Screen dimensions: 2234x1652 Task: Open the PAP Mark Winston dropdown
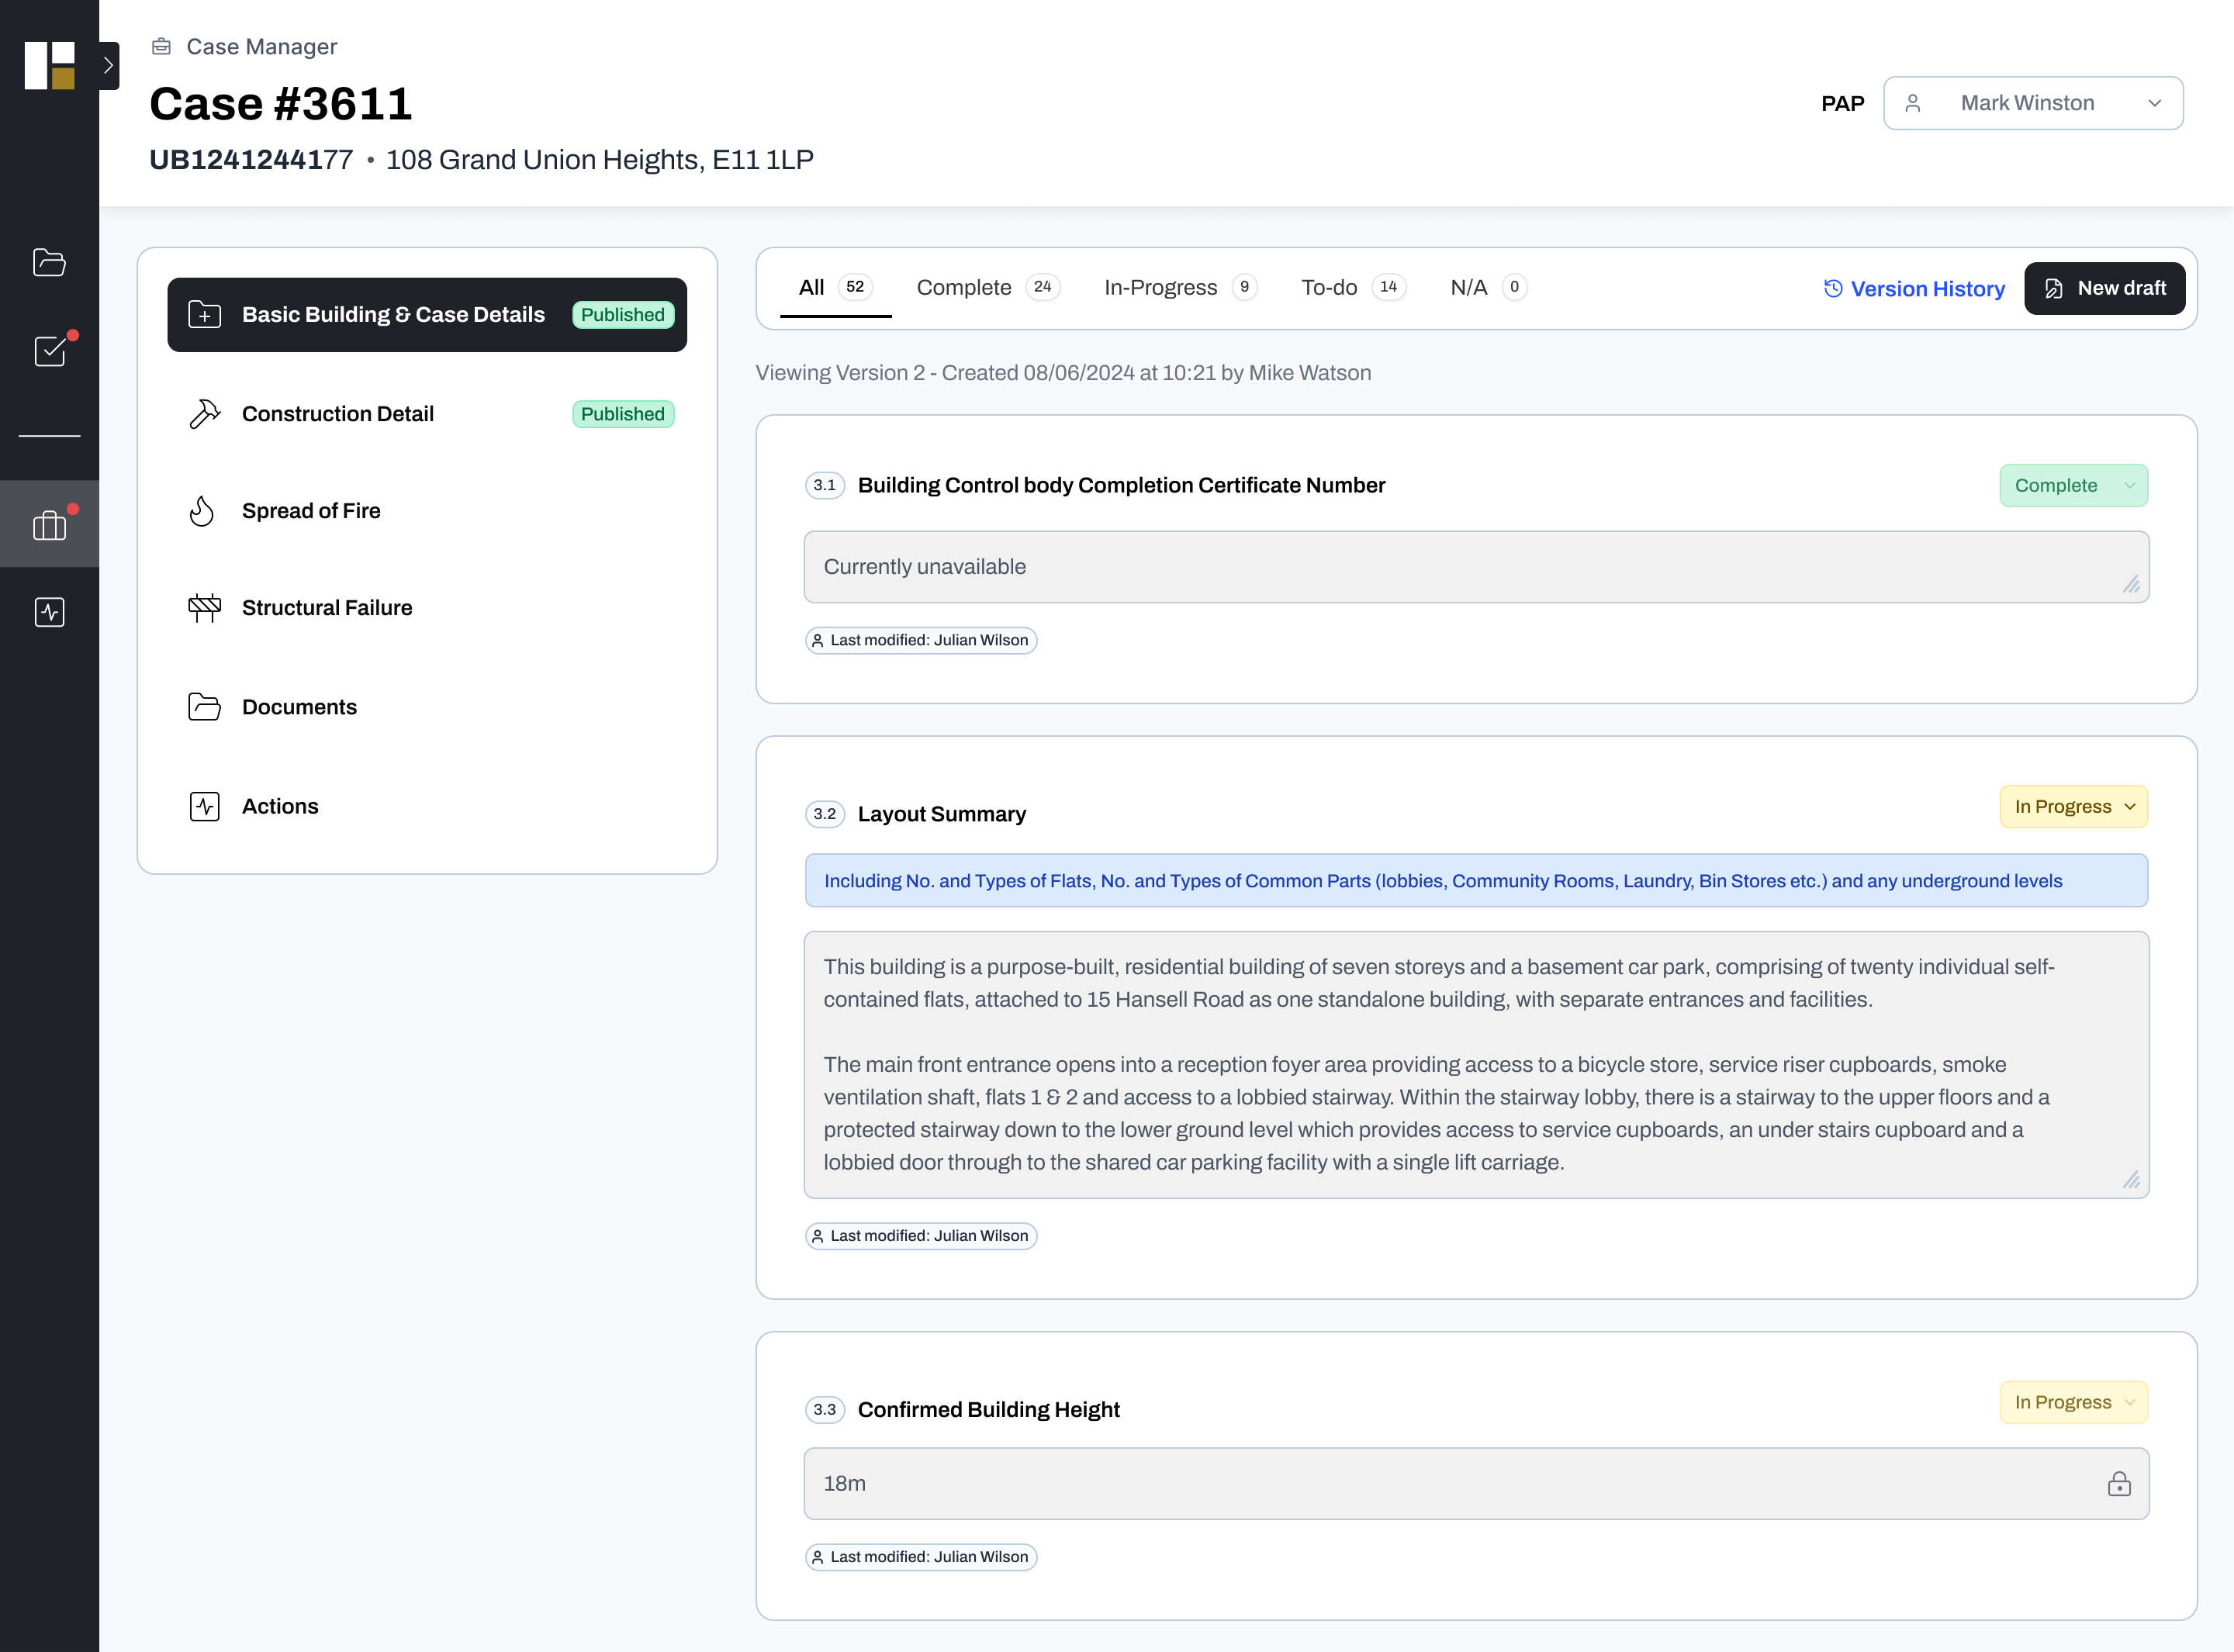(2033, 103)
